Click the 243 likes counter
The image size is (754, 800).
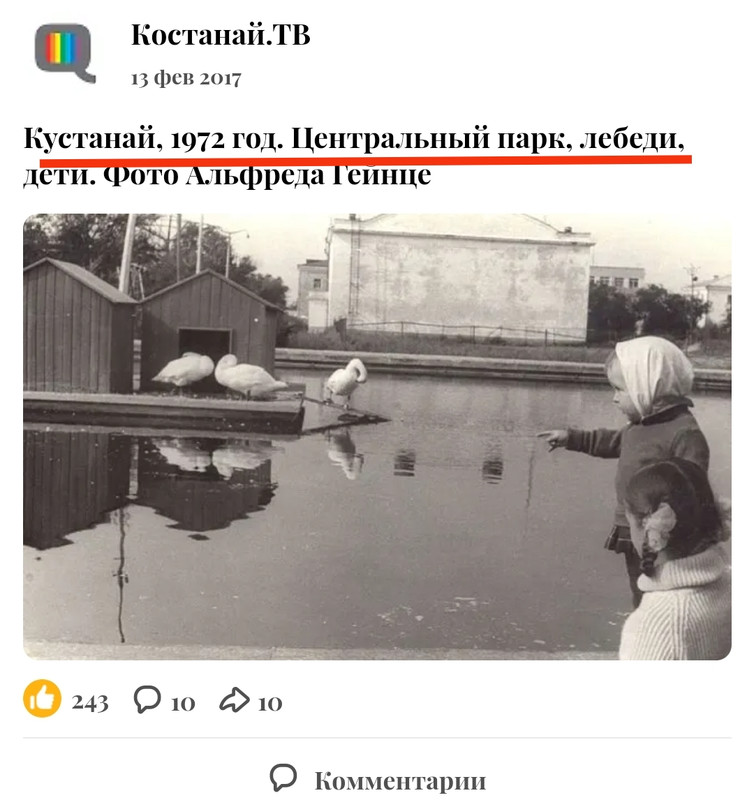90,703
